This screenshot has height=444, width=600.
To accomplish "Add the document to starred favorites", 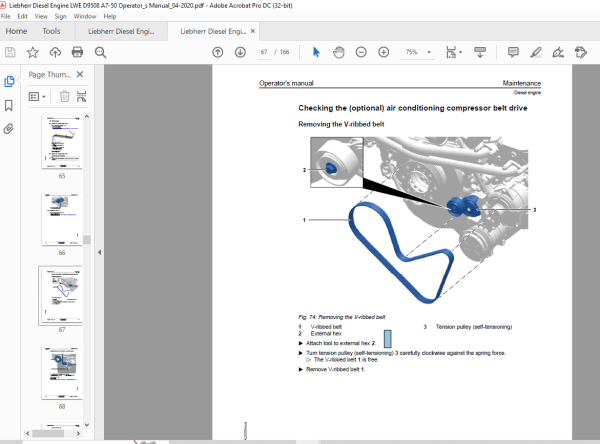I will [x=33, y=52].
